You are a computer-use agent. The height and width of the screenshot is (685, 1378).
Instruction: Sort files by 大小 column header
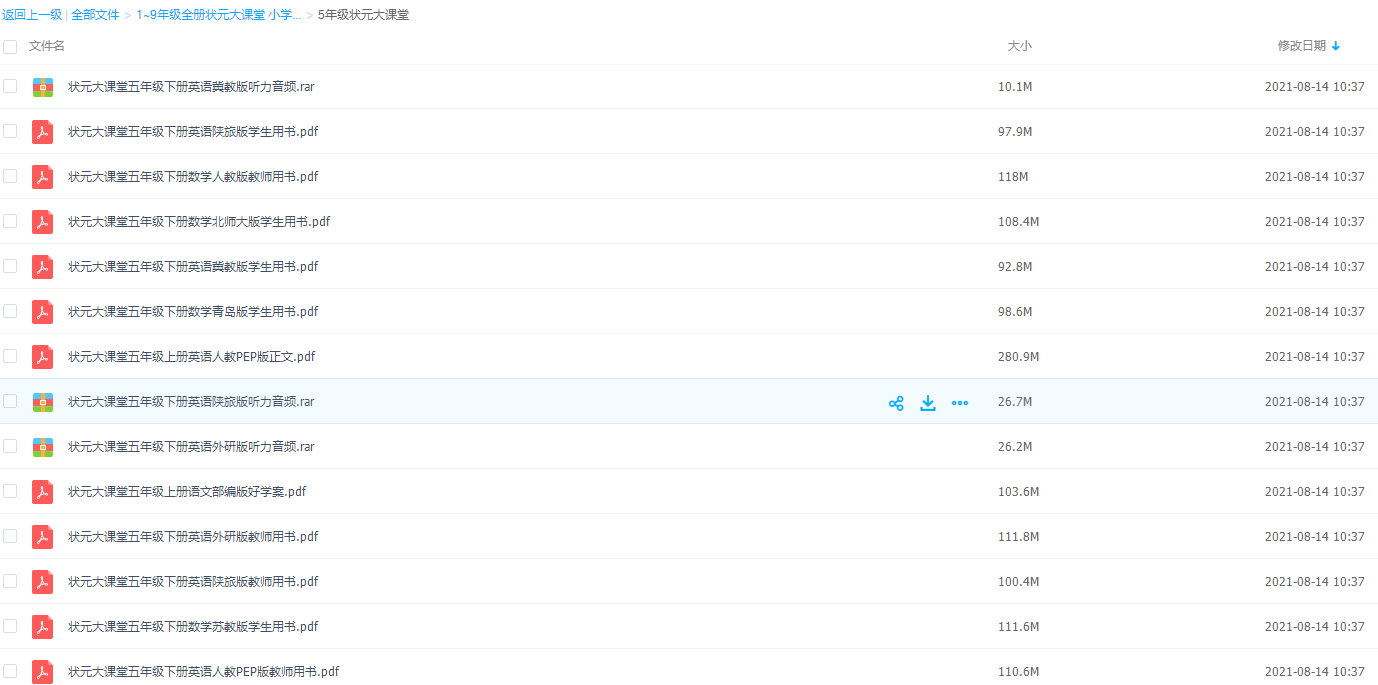pyautogui.click(x=1019, y=46)
